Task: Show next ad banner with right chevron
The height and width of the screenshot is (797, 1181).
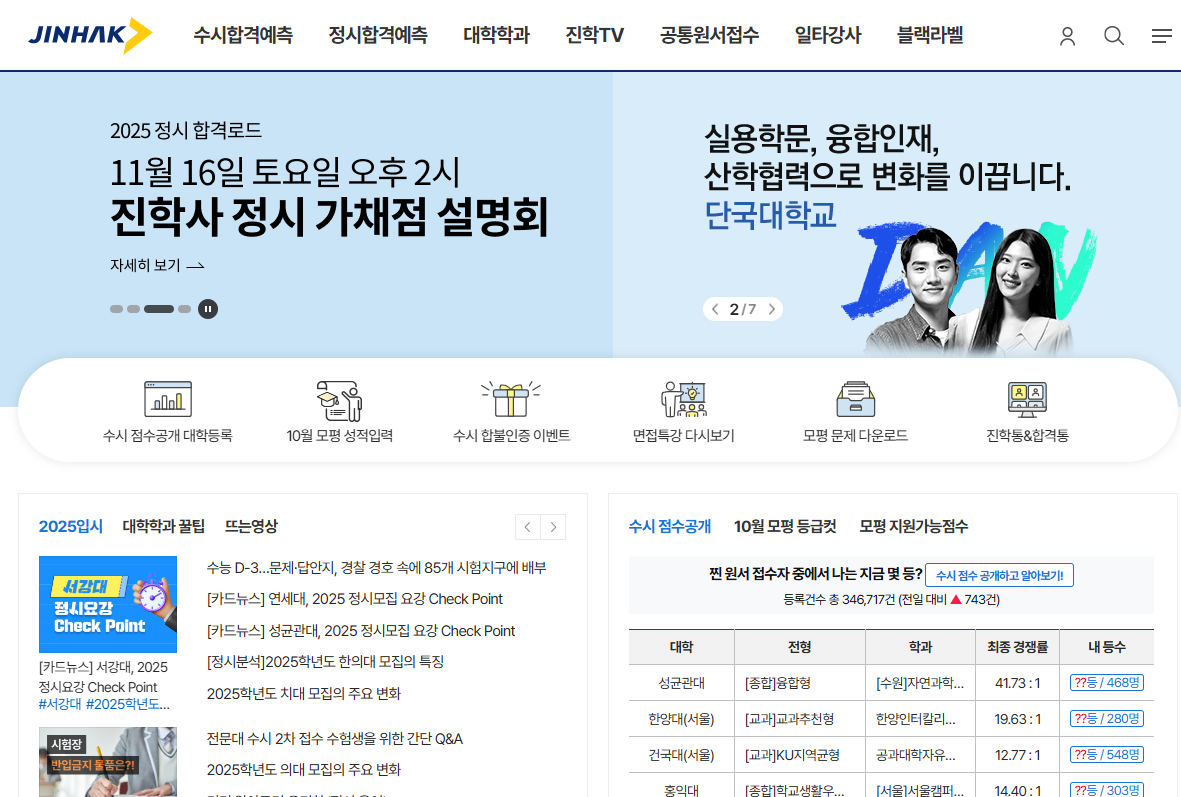Action: (x=771, y=309)
